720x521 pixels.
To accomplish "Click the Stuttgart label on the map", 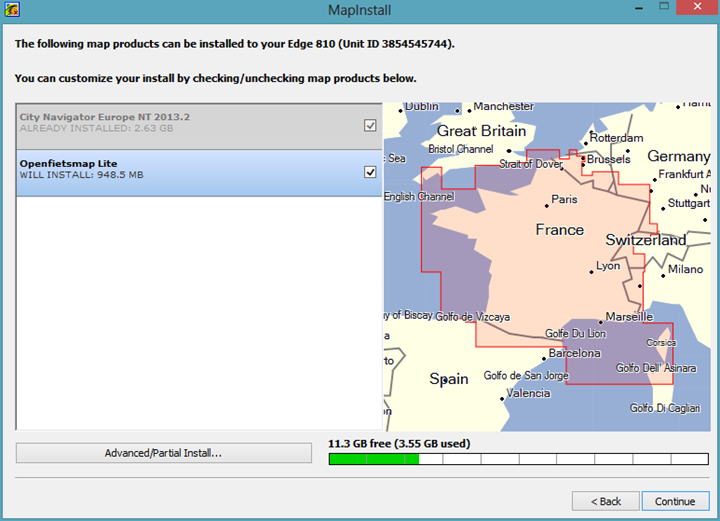I will (x=688, y=203).
